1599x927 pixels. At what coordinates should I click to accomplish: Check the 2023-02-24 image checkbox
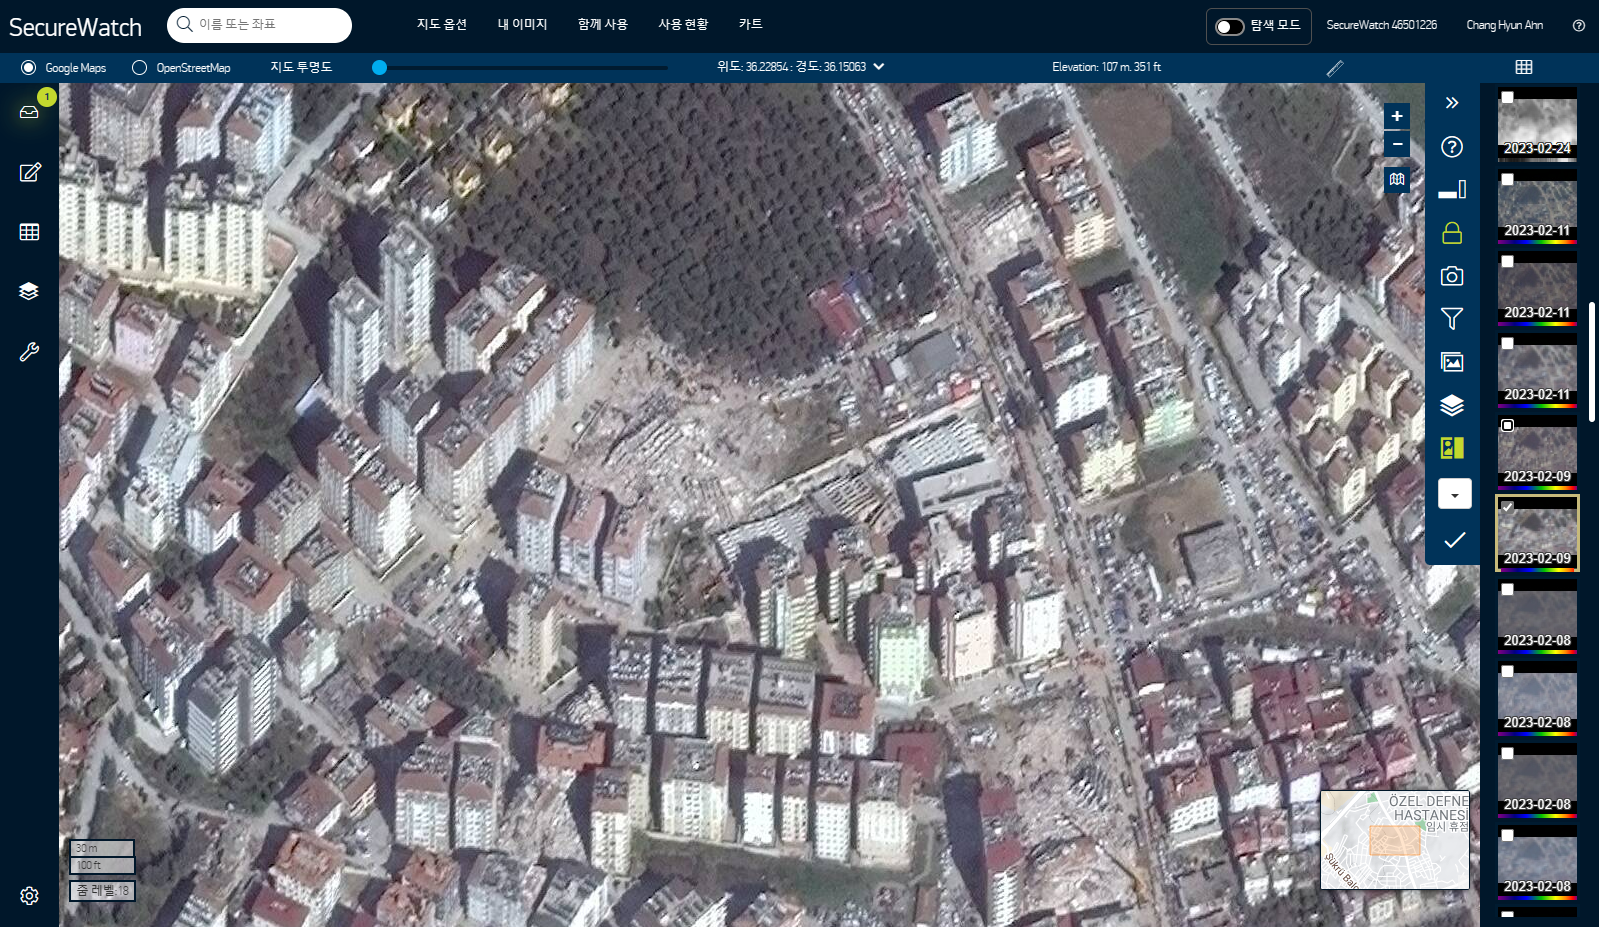(x=1507, y=97)
